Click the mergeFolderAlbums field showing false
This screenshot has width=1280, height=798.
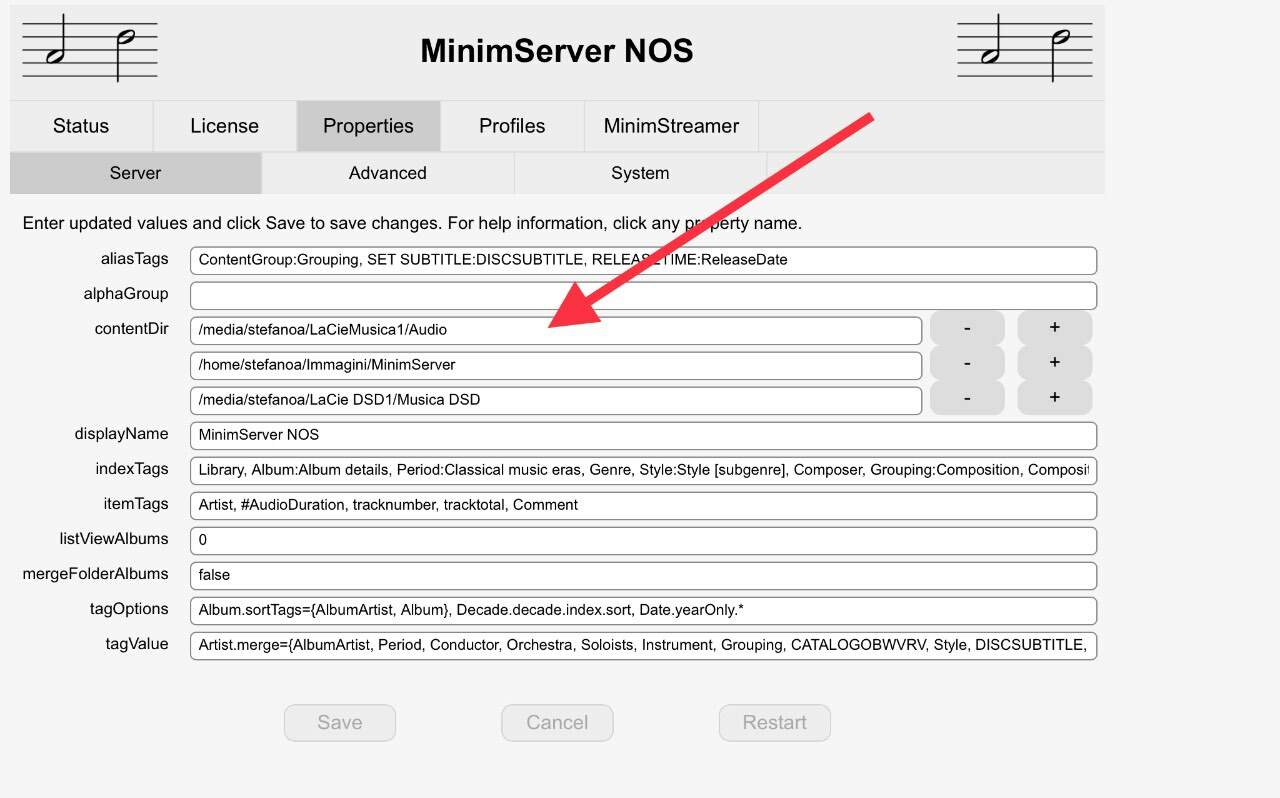643,575
